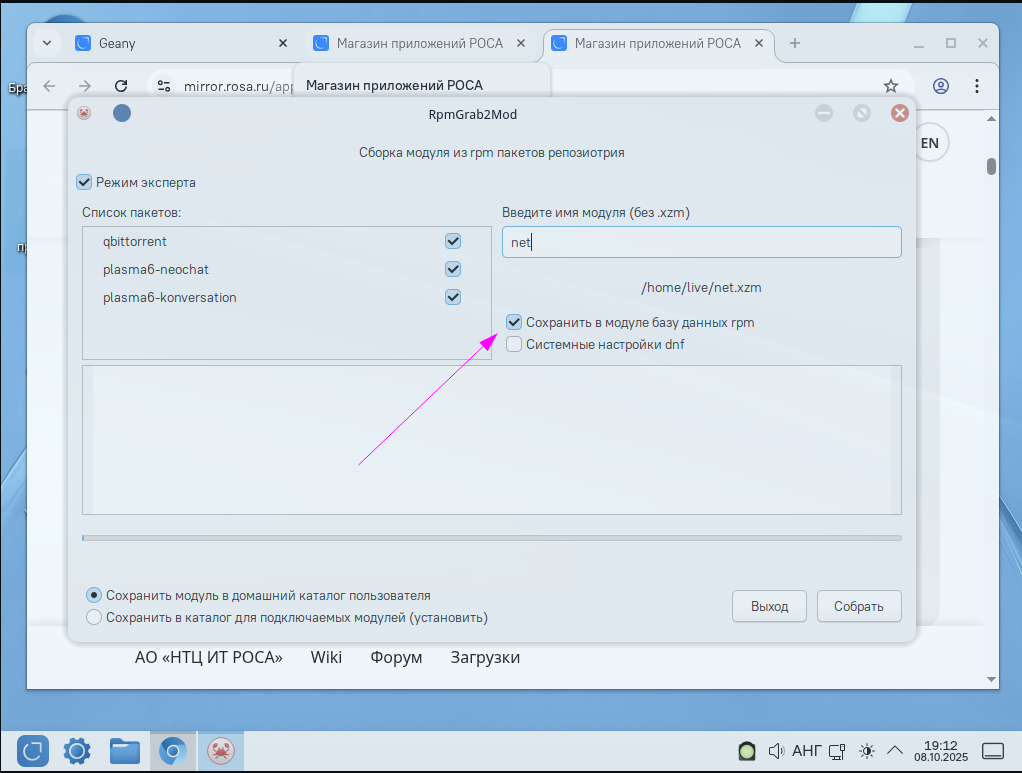Open the Загрузки footer link

pyautogui.click(x=485, y=657)
